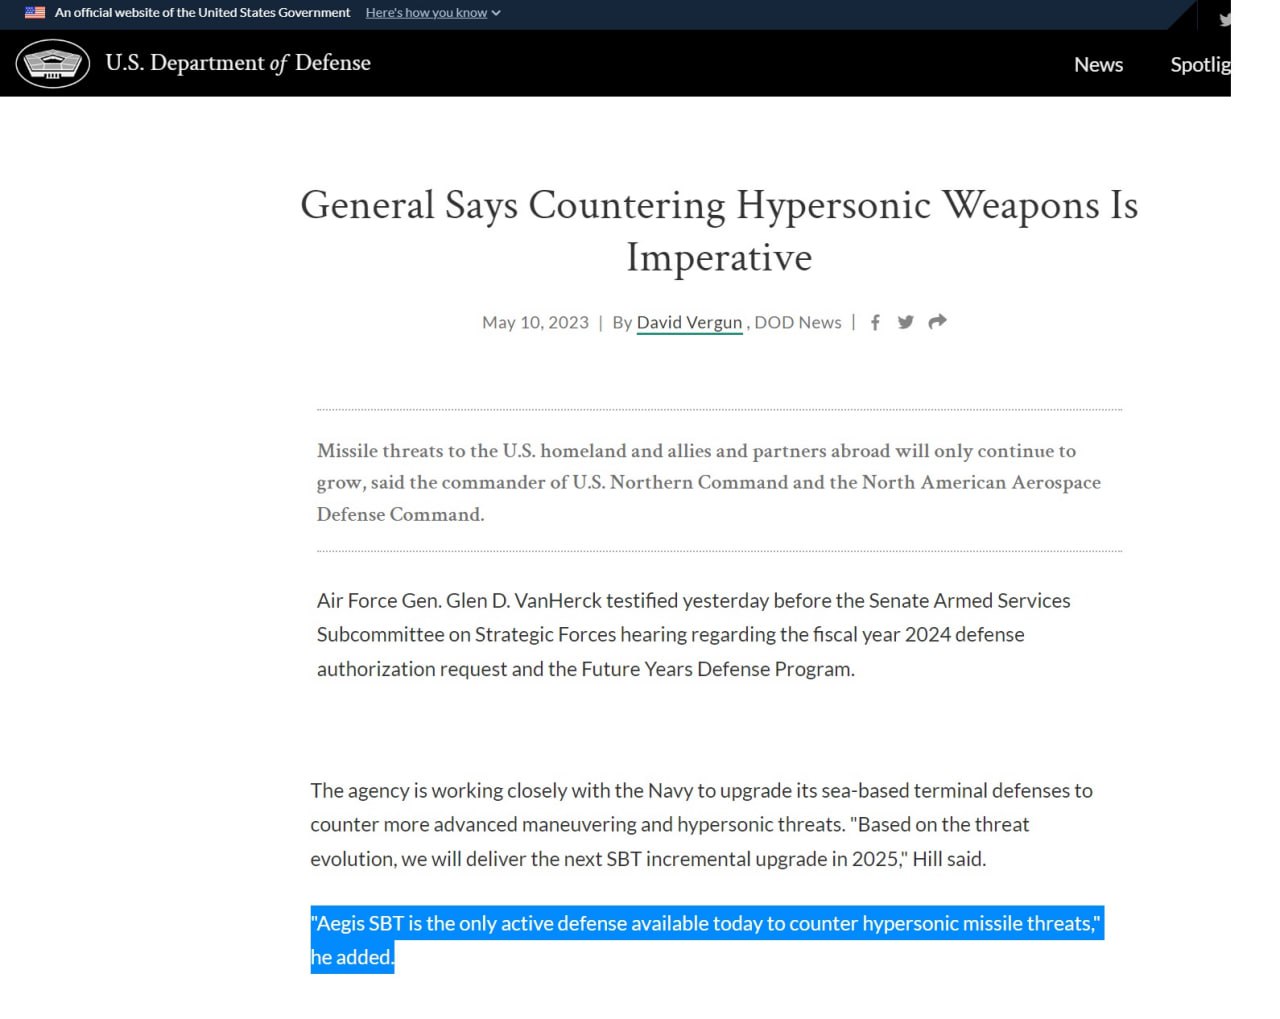This screenshot has height=1019, width=1280.
Task: Click U.S. Department of Defense site title
Action: click(238, 63)
